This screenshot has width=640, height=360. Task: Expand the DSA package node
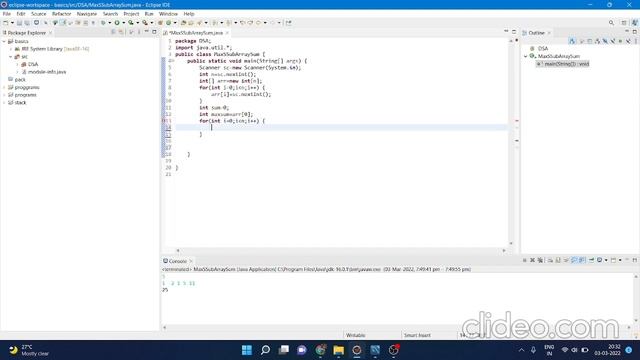pyautogui.click(x=17, y=64)
